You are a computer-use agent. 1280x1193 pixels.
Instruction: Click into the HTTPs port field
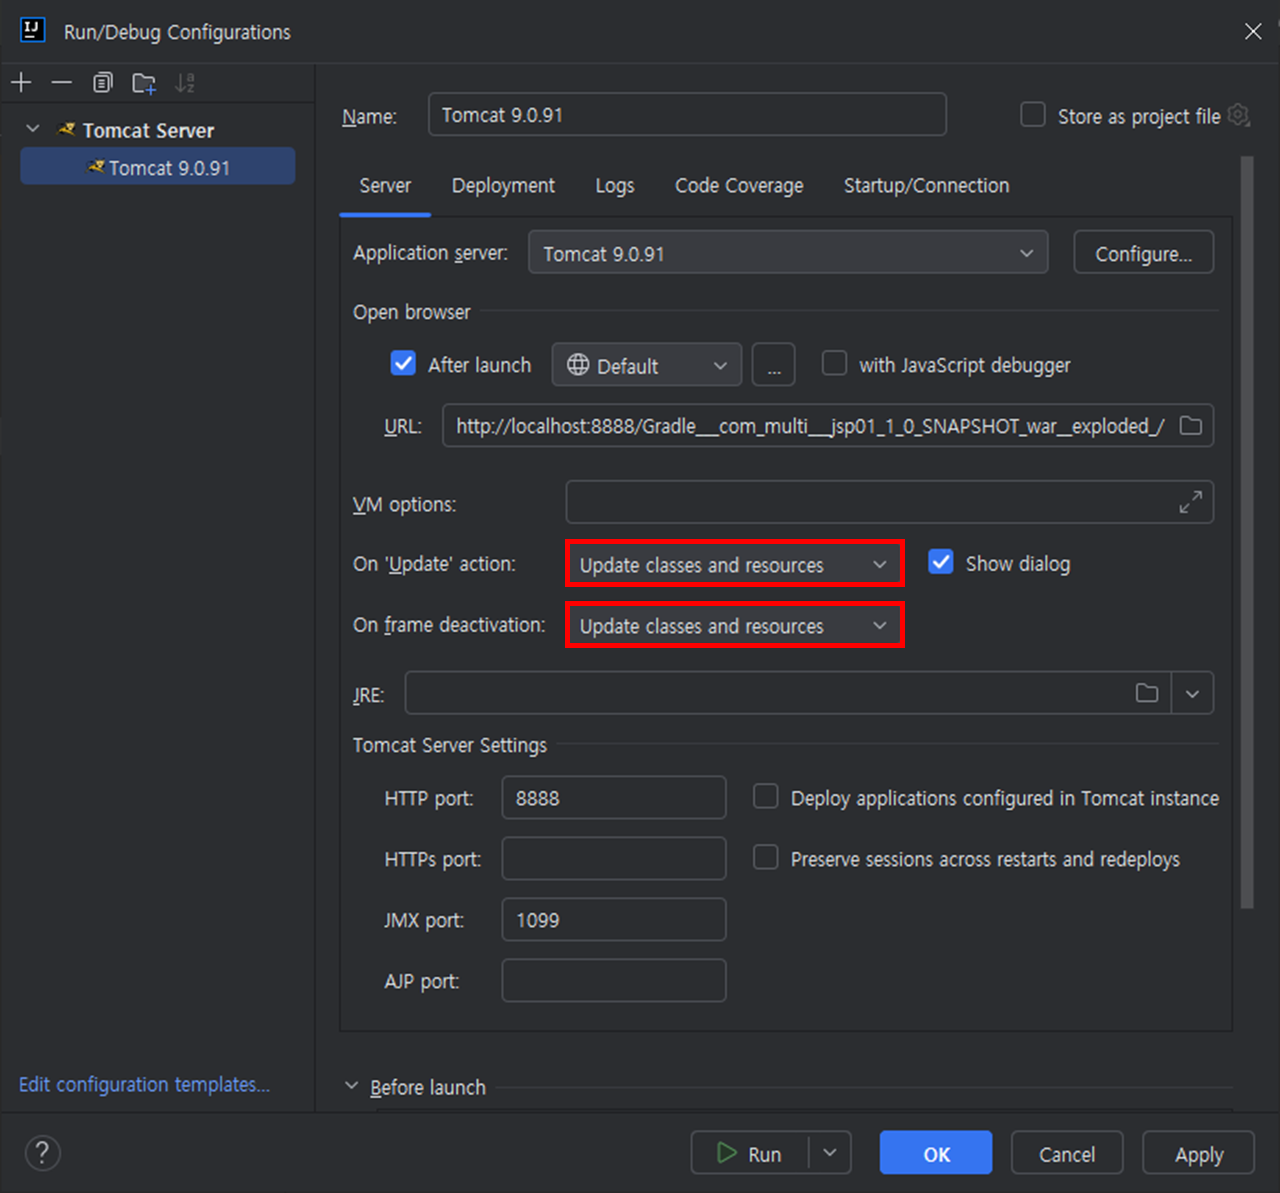(614, 859)
